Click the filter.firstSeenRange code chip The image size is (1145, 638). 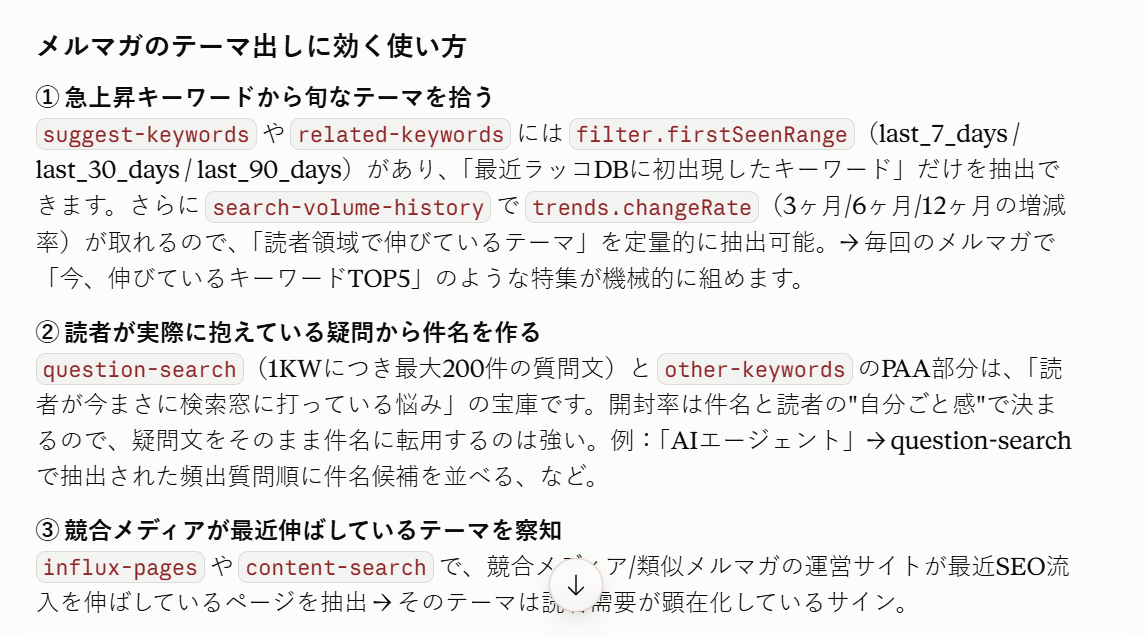click(711, 134)
